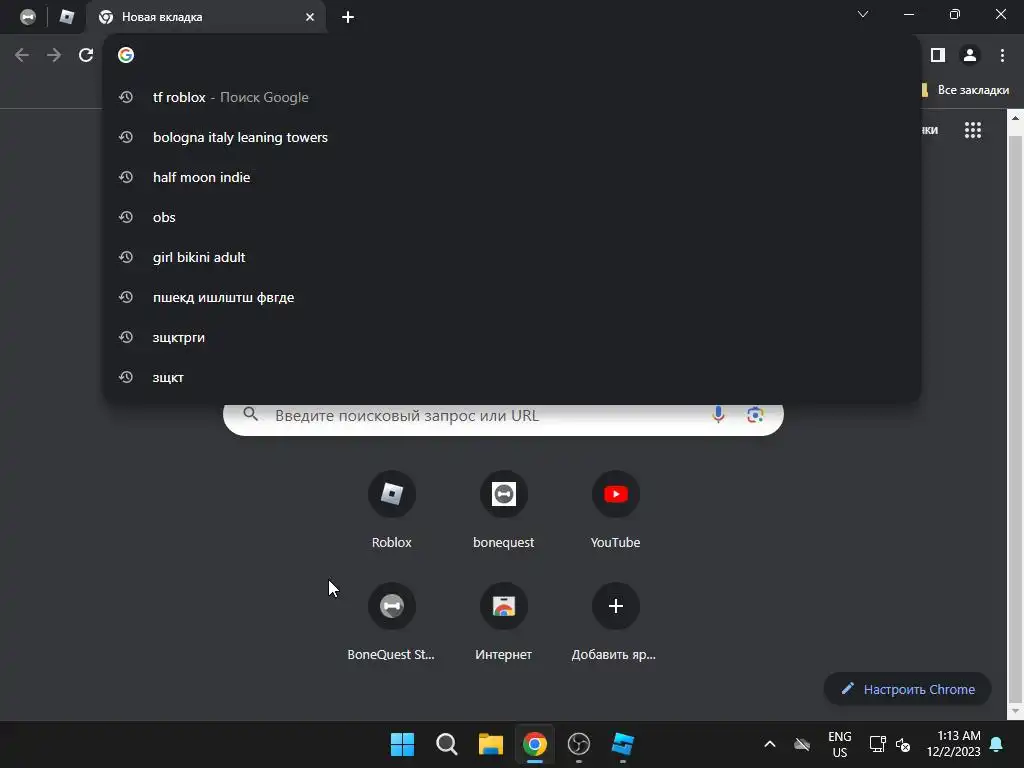
Task: Add a new shortcut with Добавить яр...
Action: point(615,622)
